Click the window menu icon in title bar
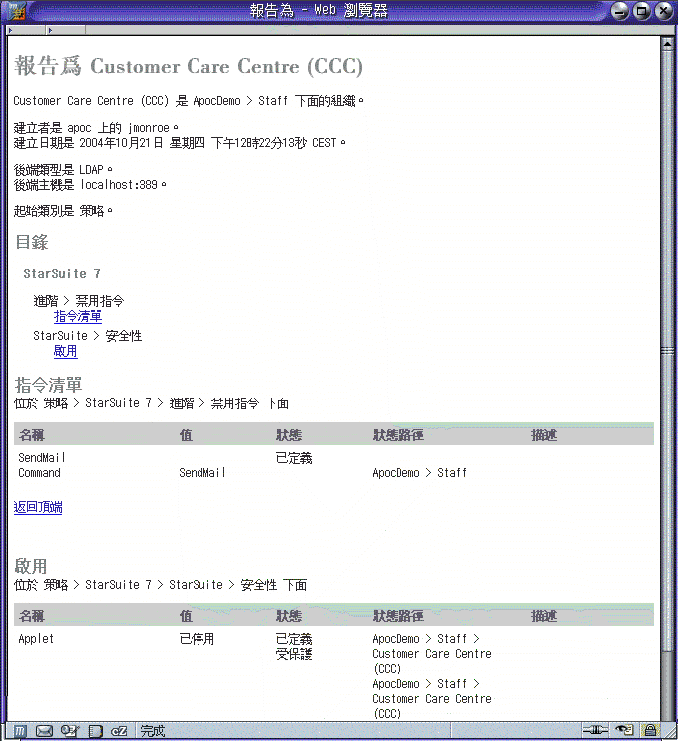 coord(15,11)
